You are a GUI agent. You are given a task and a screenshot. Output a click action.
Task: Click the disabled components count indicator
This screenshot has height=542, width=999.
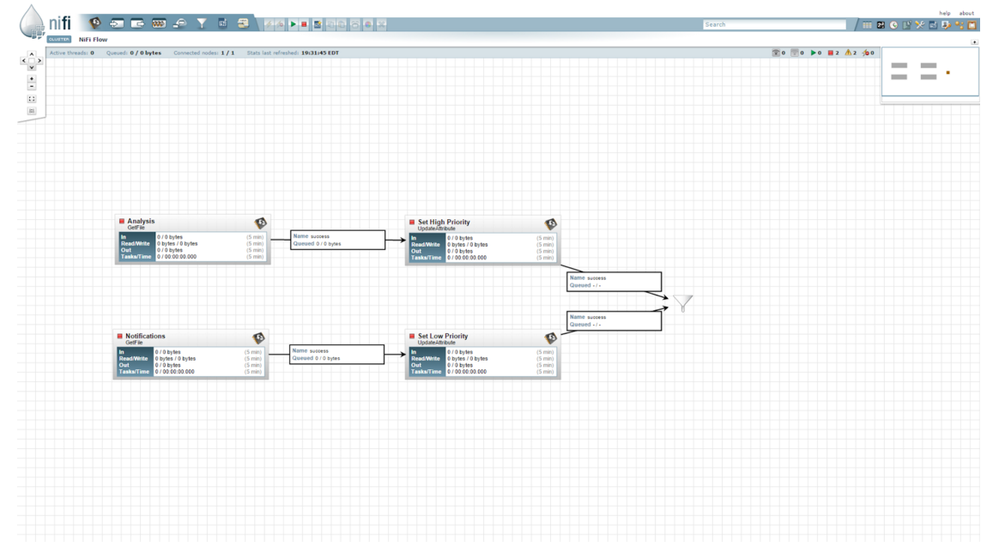[868, 53]
